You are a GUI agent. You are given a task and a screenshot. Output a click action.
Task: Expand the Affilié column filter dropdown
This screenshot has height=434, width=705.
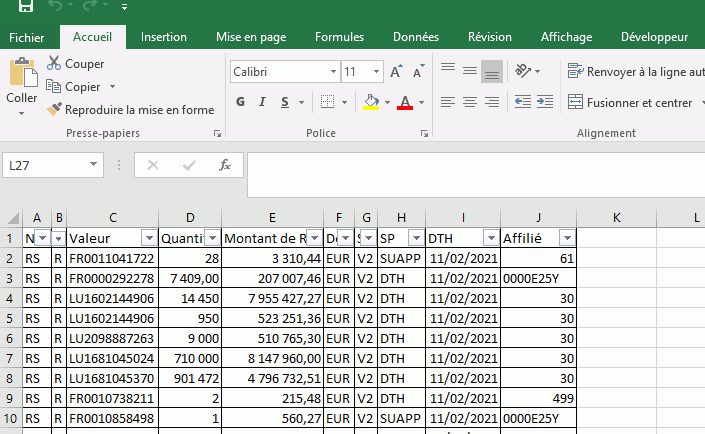tap(567, 238)
